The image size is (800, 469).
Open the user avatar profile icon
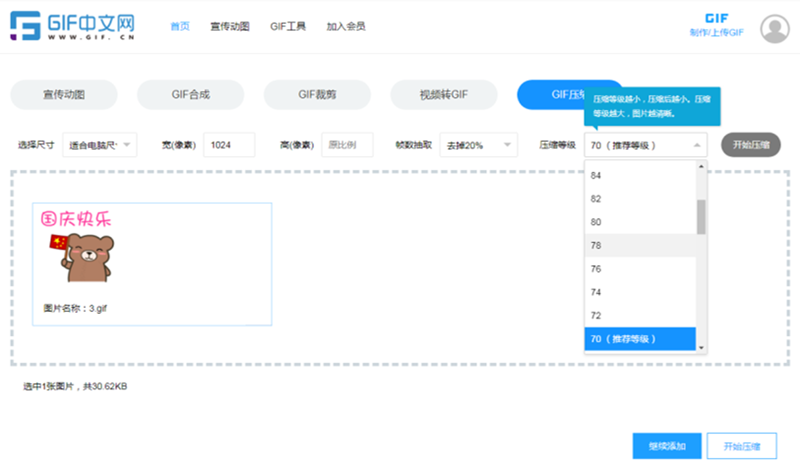[x=774, y=29]
